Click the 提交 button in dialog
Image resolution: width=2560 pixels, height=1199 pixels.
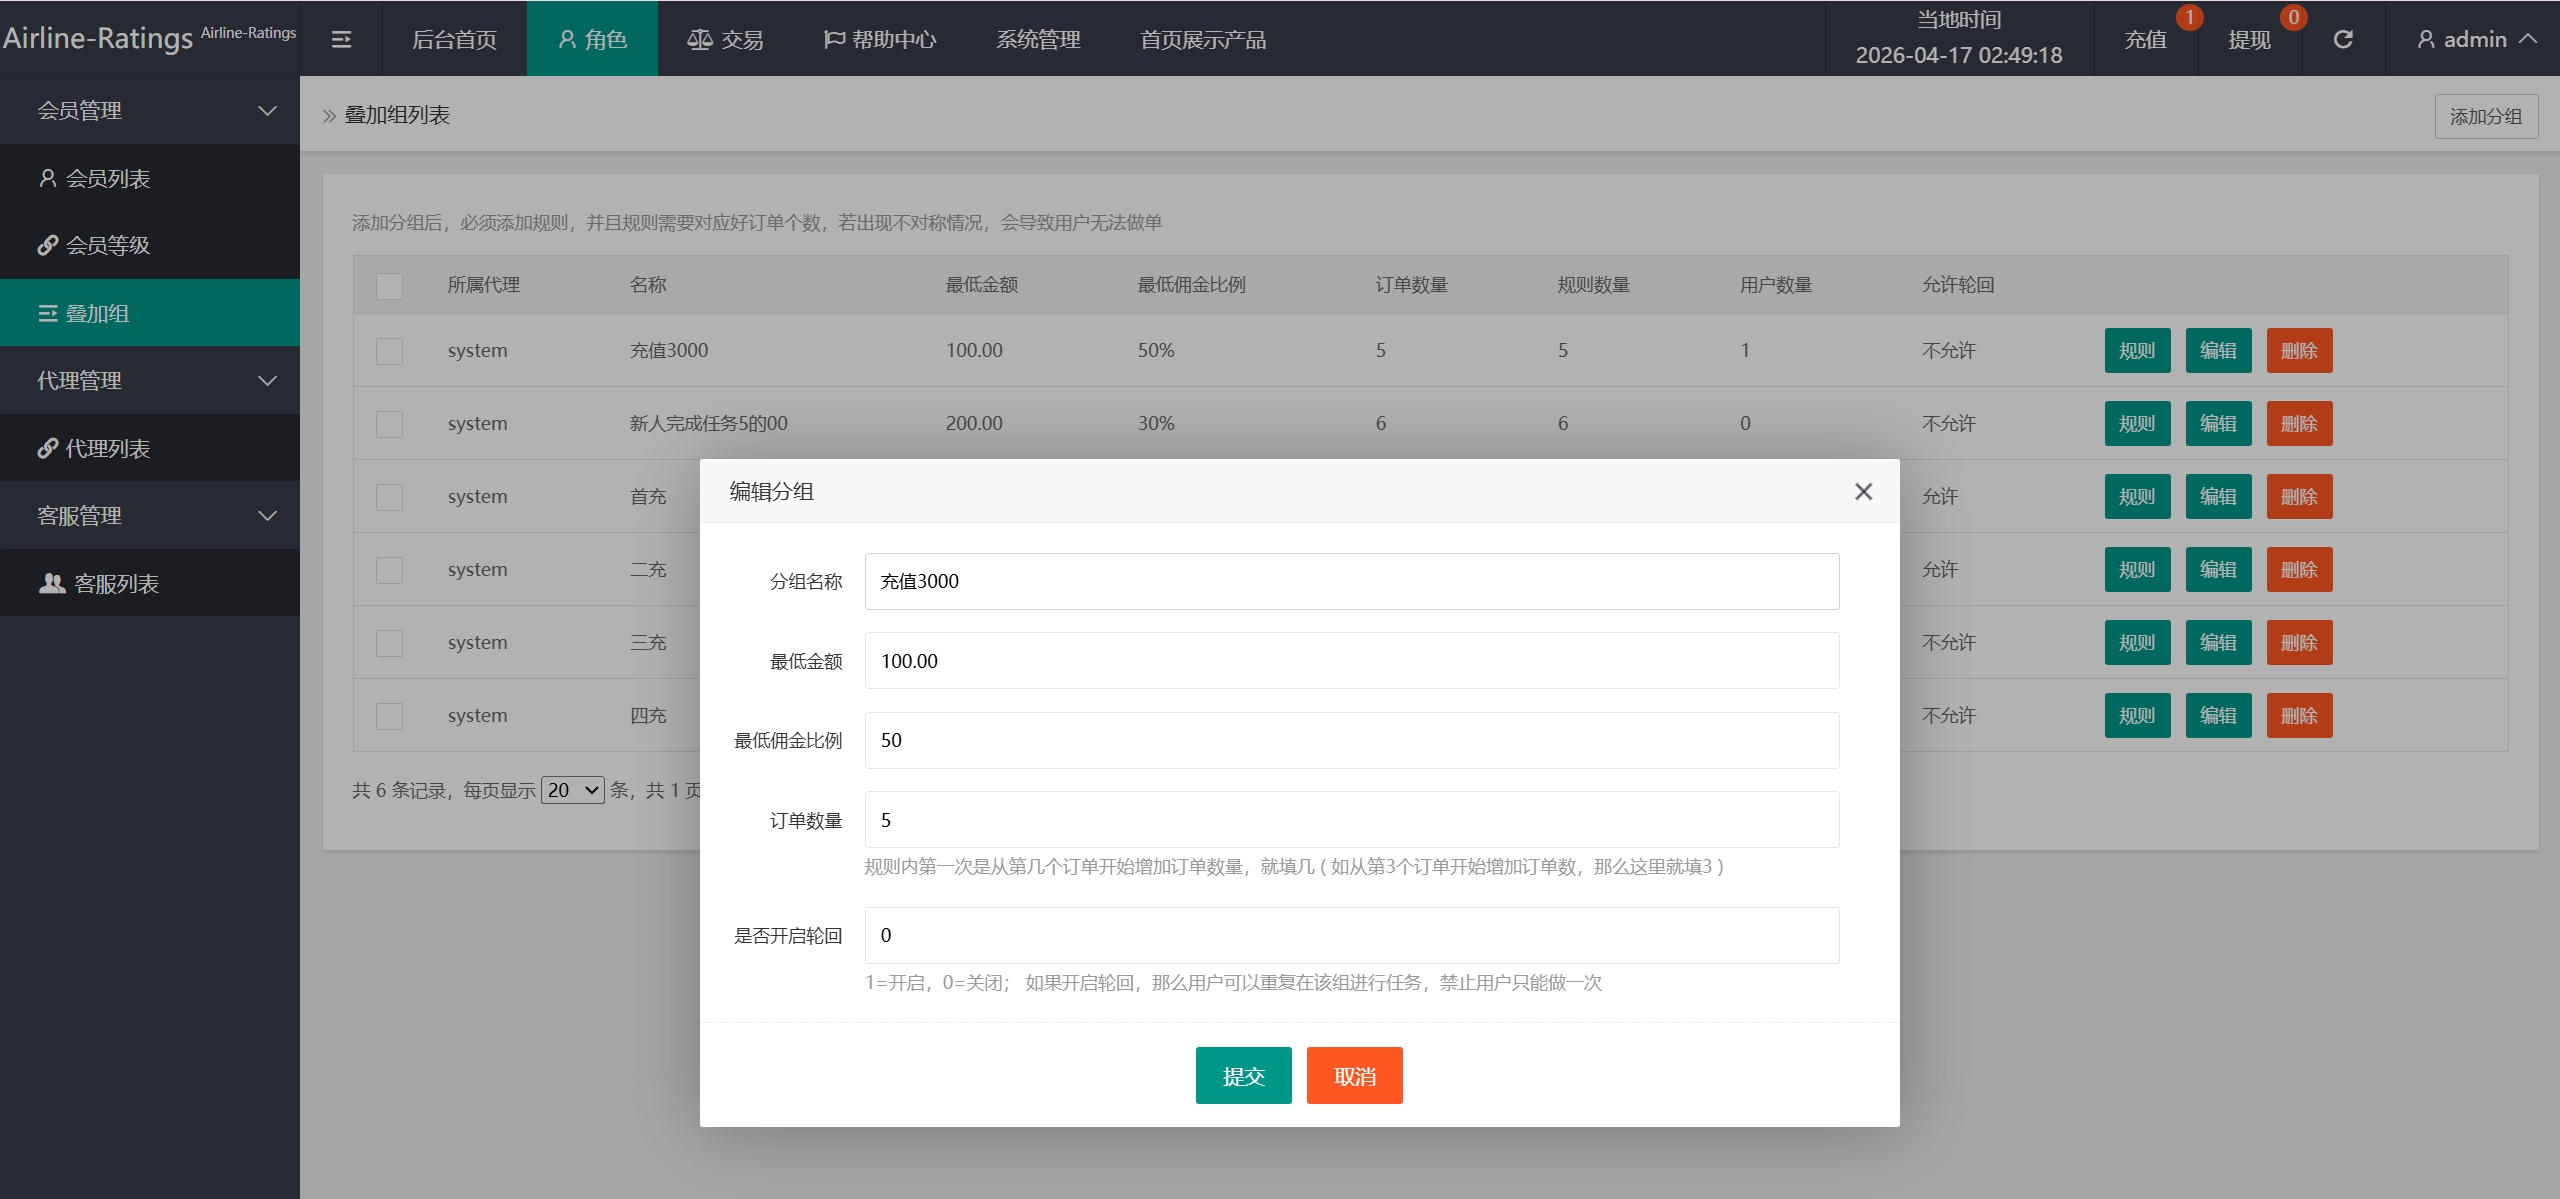pos(1243,1075)
